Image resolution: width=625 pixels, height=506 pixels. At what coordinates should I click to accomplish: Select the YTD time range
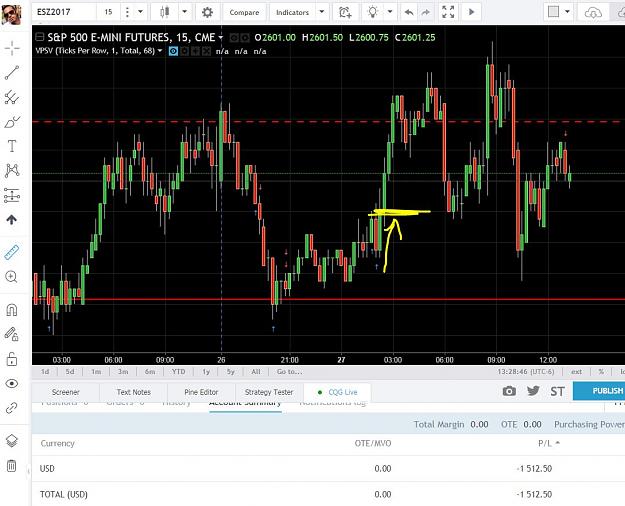tap(178, 372)
